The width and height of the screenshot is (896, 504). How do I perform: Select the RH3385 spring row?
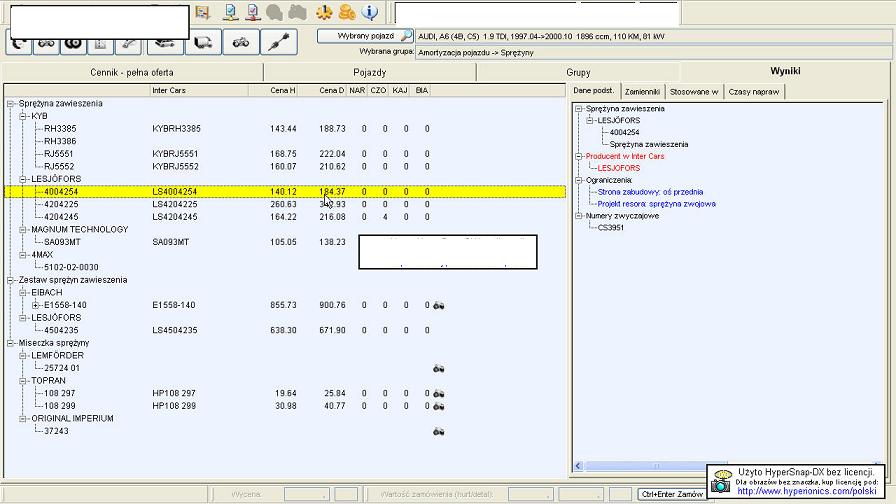(x=285, y=129)
